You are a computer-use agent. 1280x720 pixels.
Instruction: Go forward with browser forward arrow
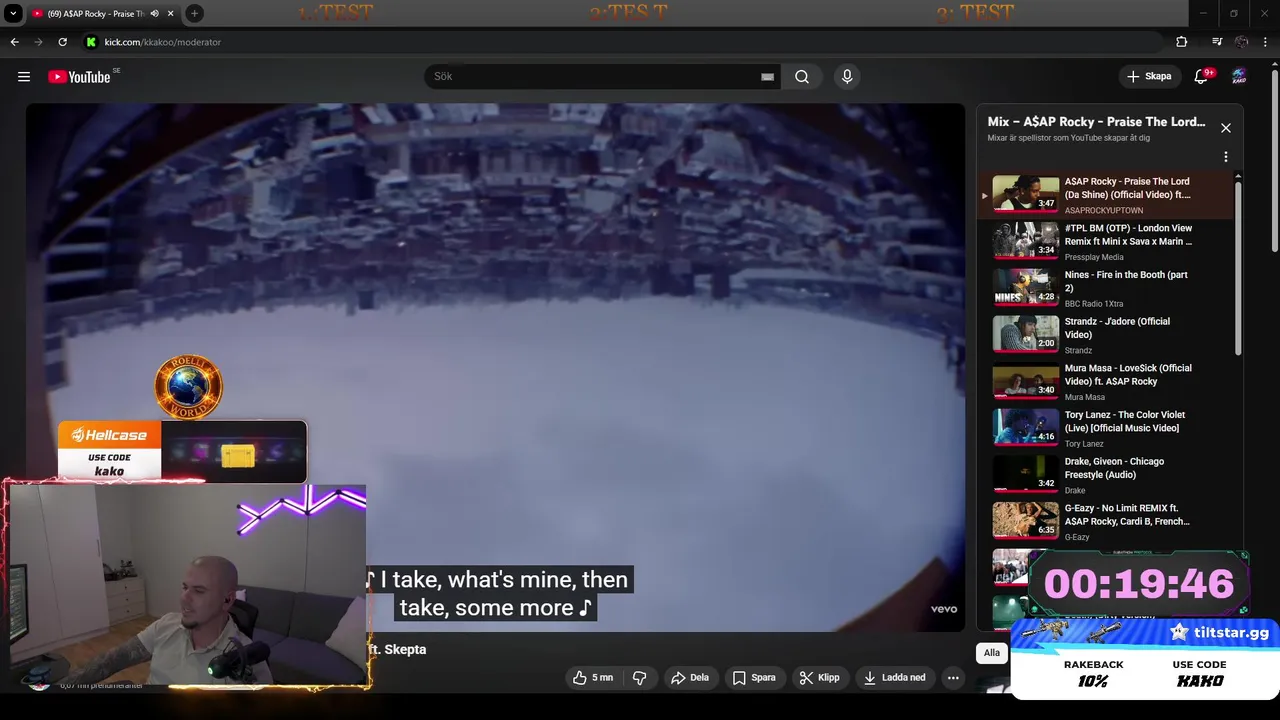38,42
